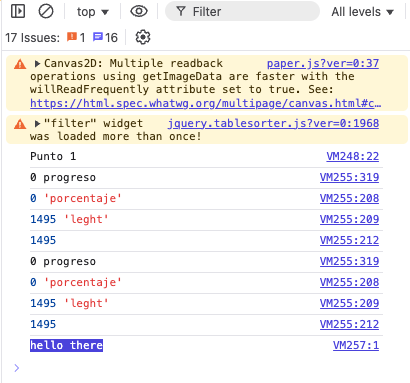The height and width of the screenshot is (383, 410).
Task: Expand the "filter" widget warning
Action: 37,124
